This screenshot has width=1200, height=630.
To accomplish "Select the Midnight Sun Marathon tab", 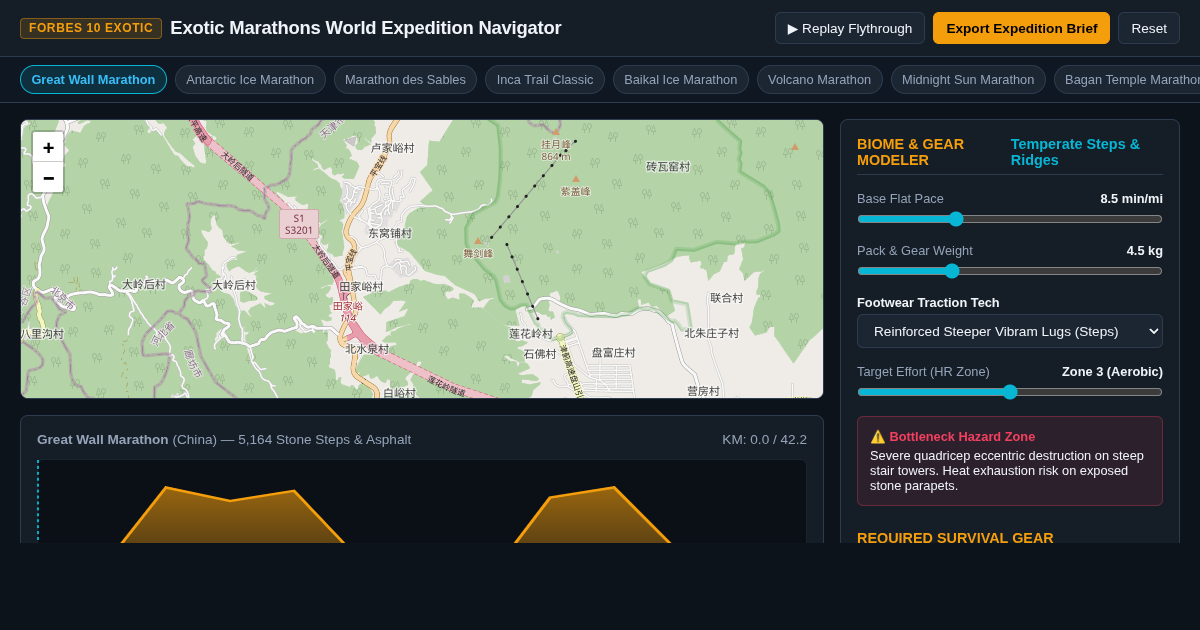I will pos(968,80).
